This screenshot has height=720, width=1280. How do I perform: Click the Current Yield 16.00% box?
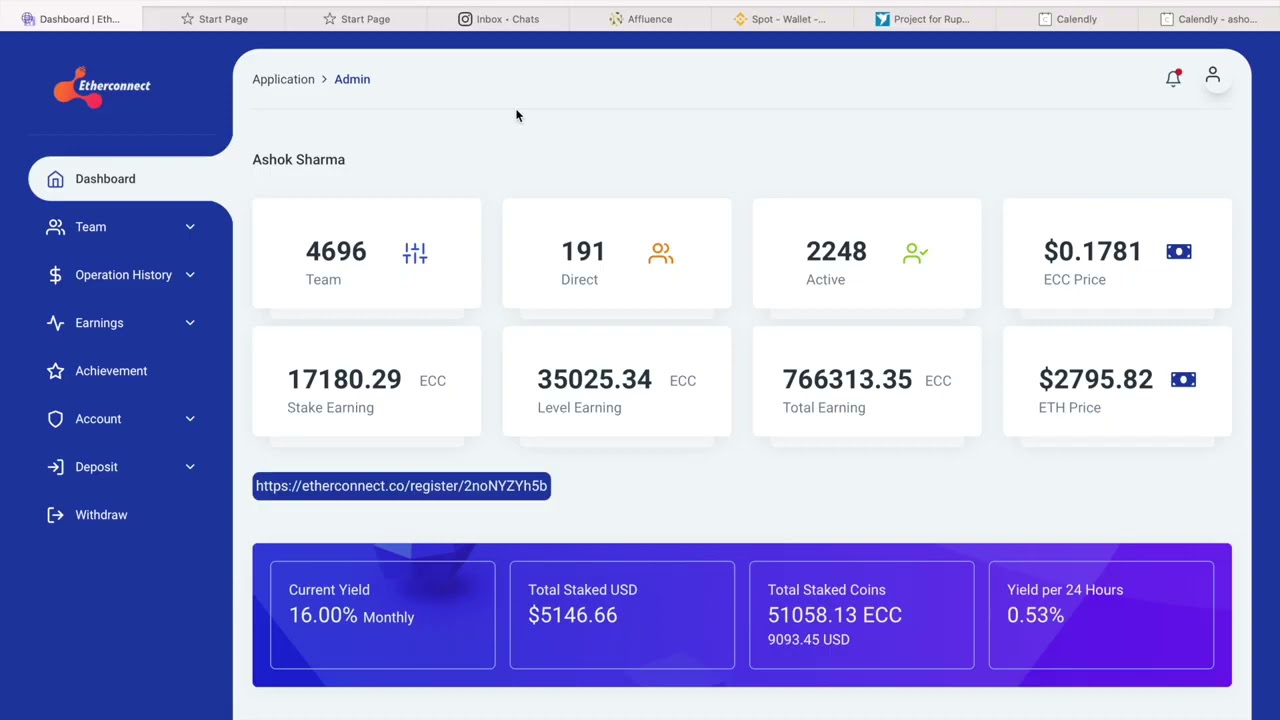(x=382, y=615)
